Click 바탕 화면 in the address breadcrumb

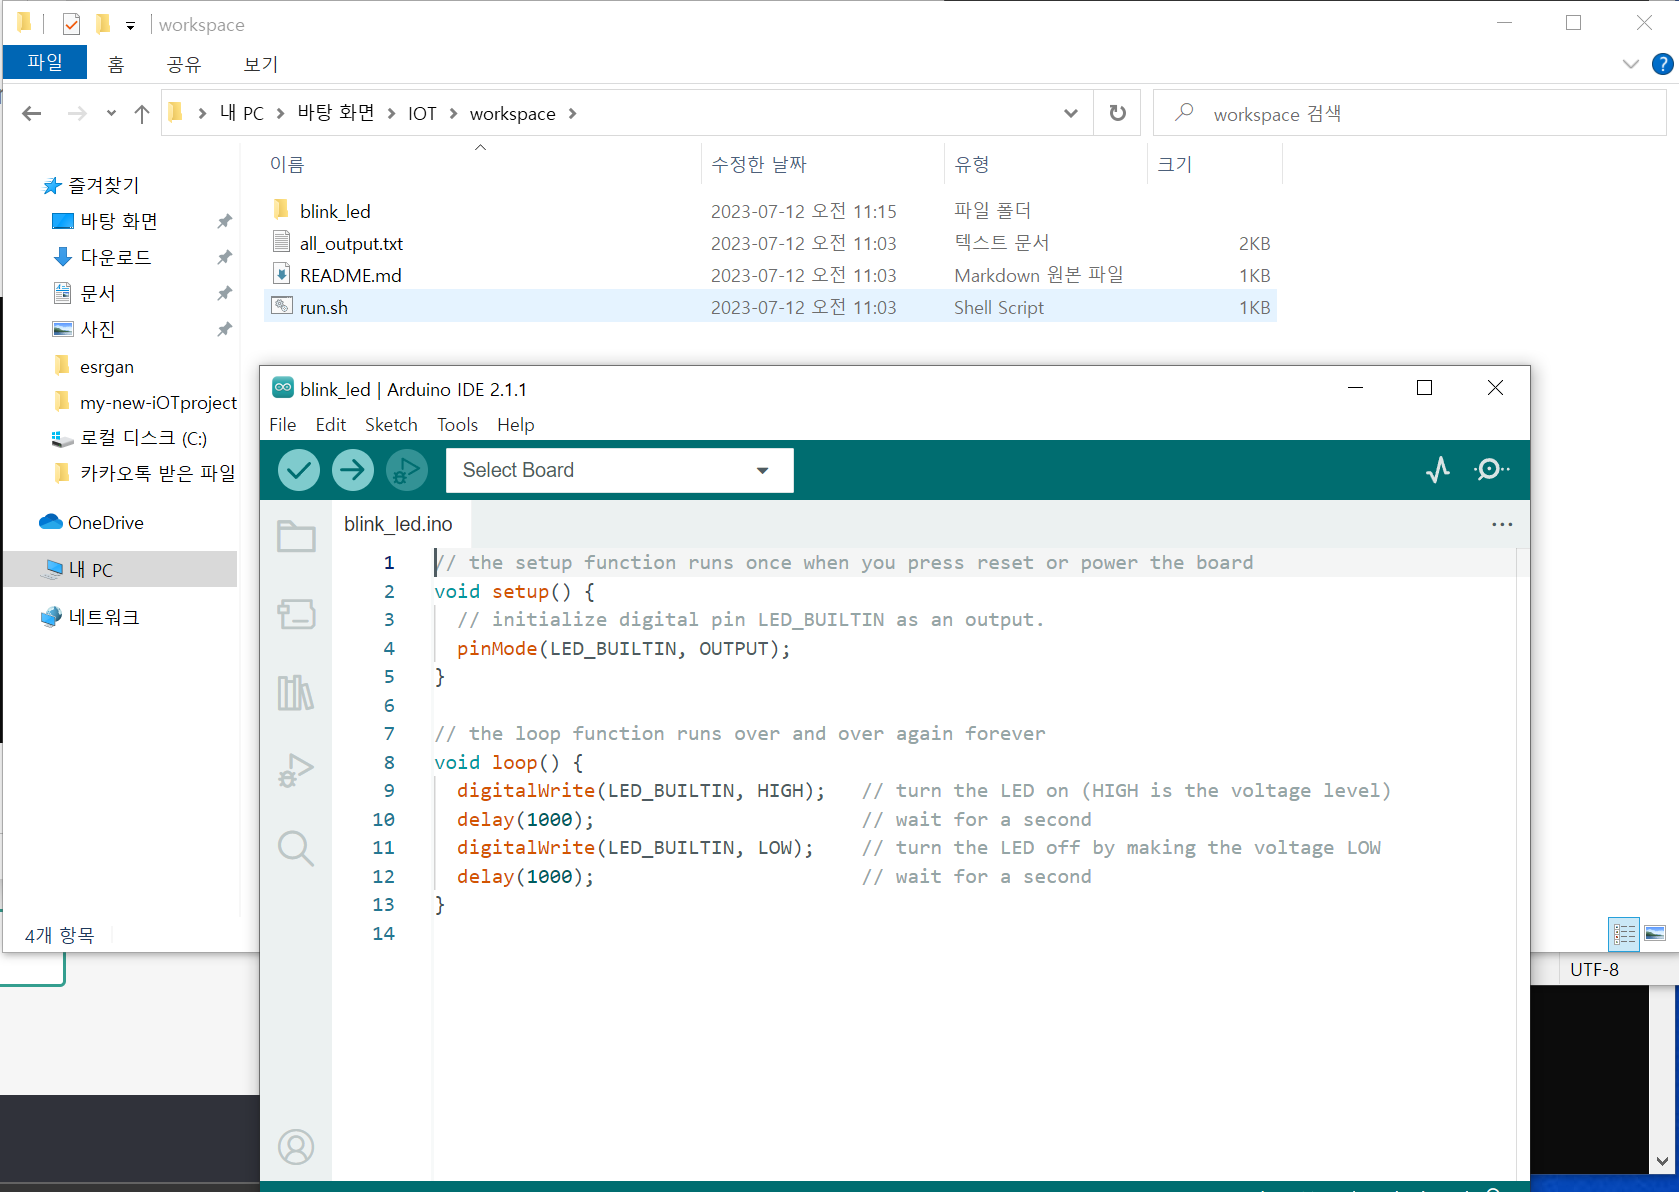pos(336,113)
